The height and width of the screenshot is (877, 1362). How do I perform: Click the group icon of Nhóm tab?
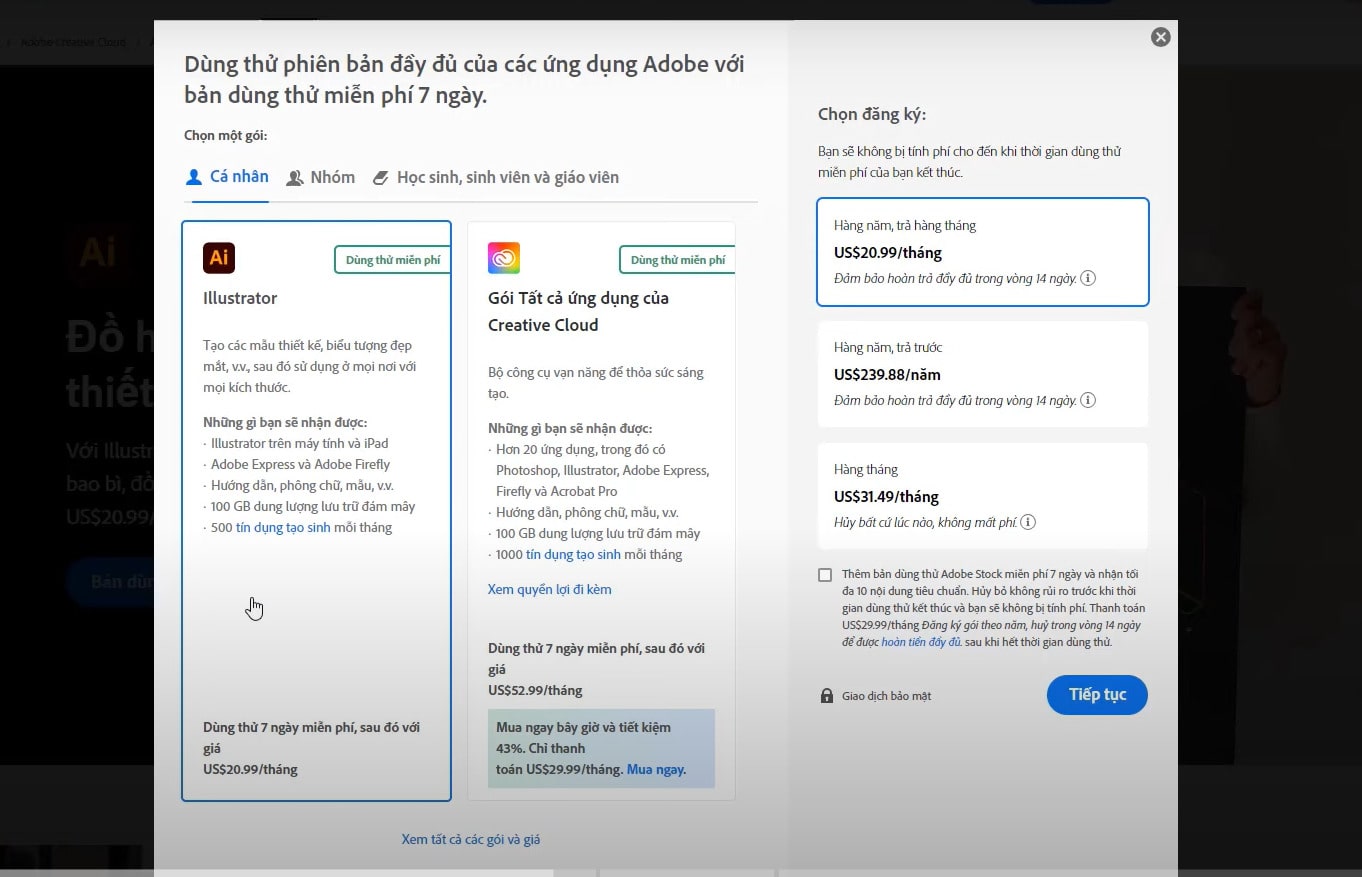click(x=295, y=178)
